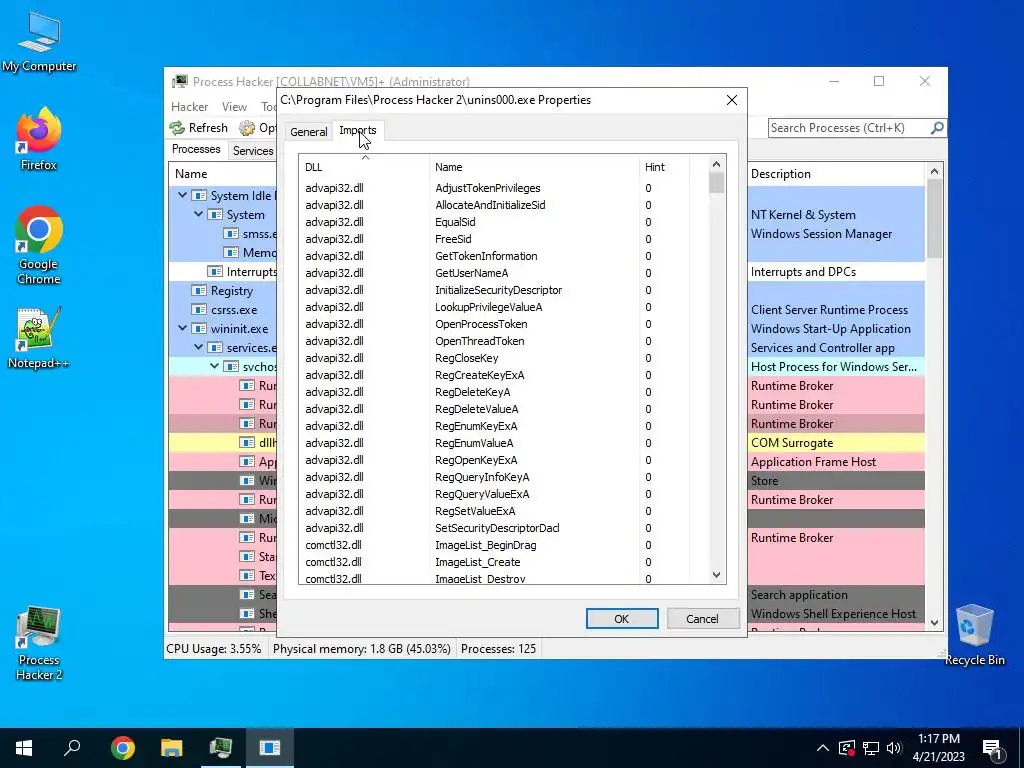Image resolution: width=1024 pixels, height=768 pixels.
Task: Collapse the System Idle Process tree node
Action: [x=183, y=195]
